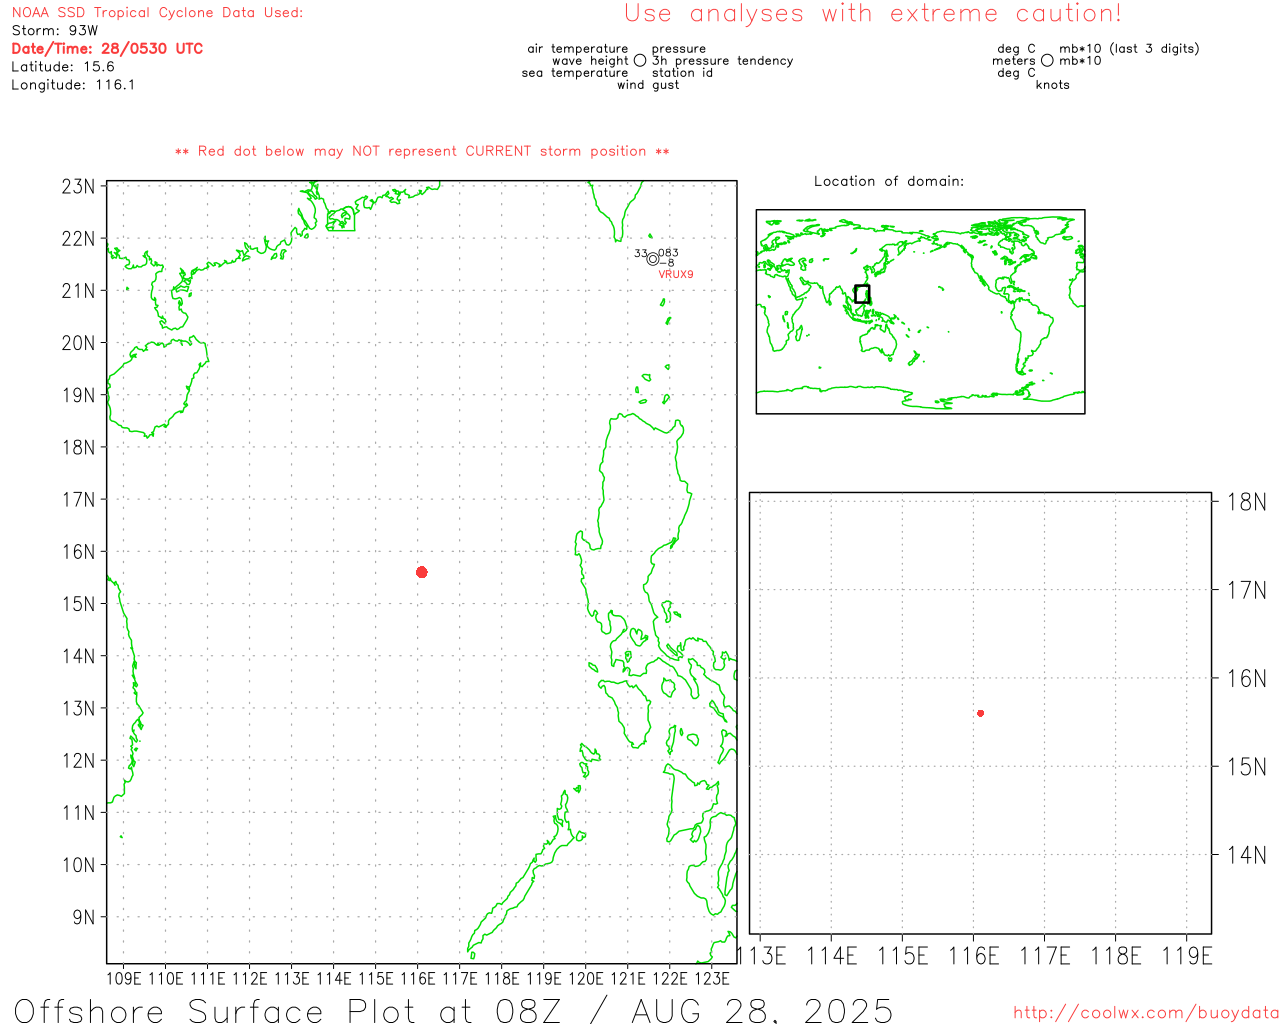Click the 'Location of domain:' label

pyautogui.click(x=889, y=181)
